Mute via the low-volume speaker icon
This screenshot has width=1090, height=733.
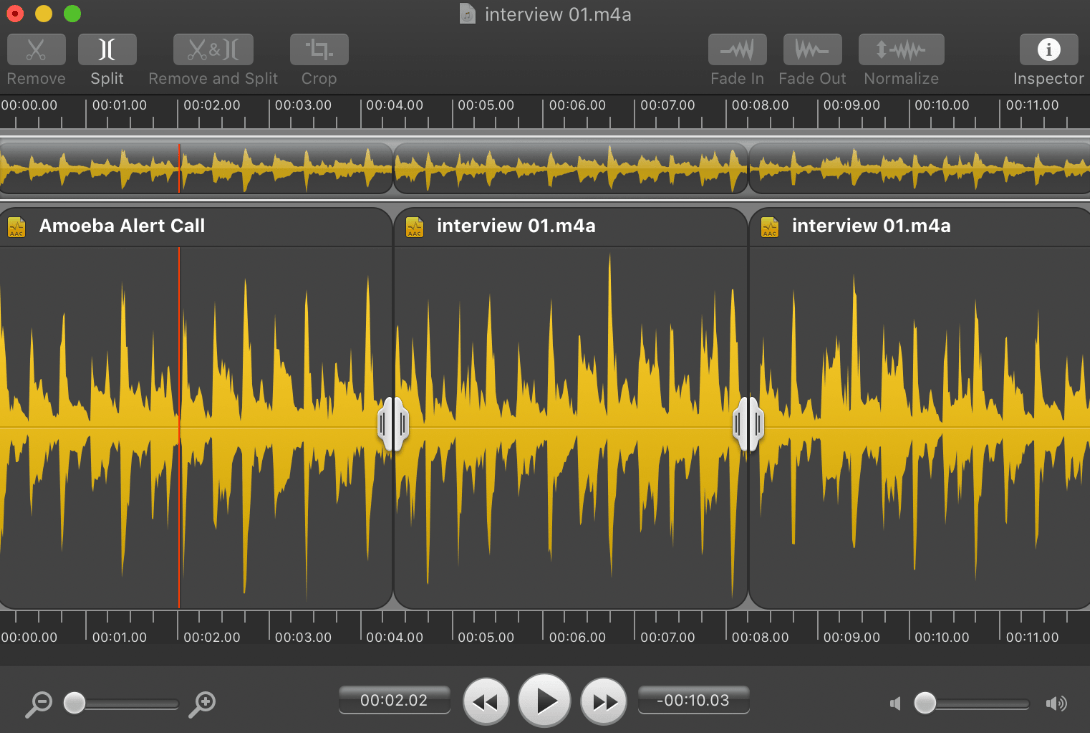pyautogui.click(x=895, y=704)
